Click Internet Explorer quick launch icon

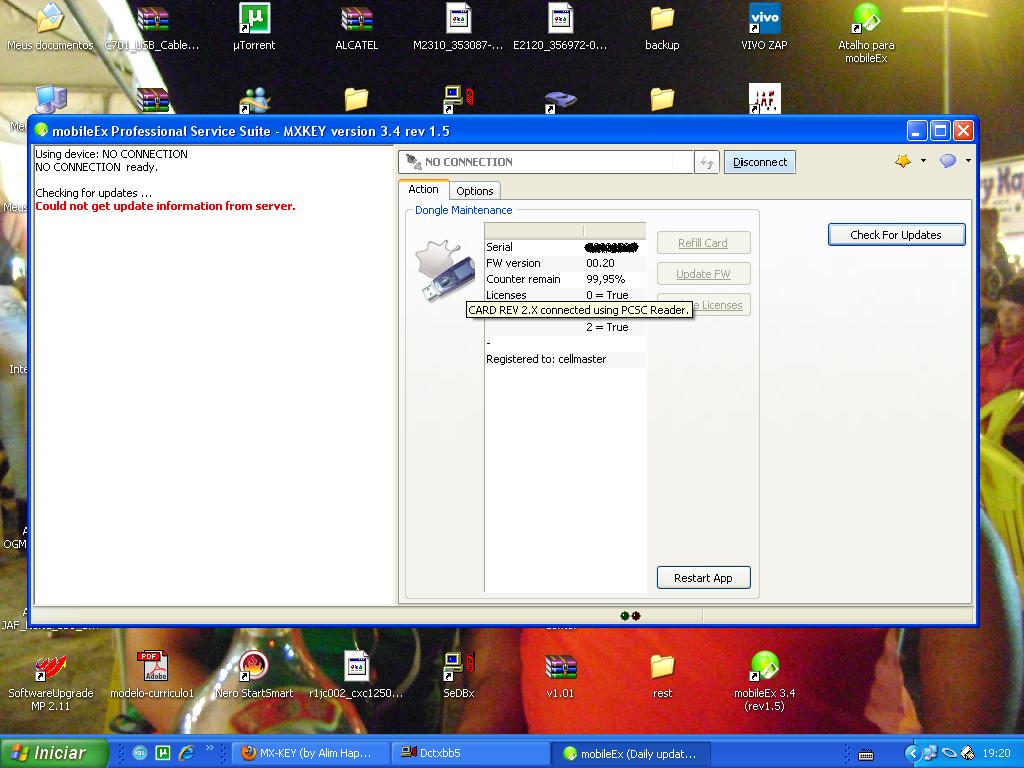(x=187, y=753)
